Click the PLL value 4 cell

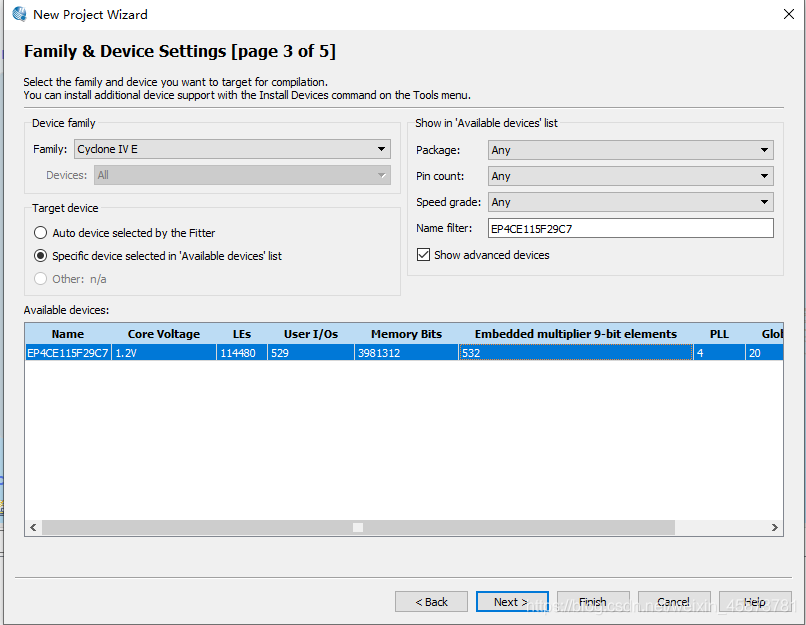(719, 353)
